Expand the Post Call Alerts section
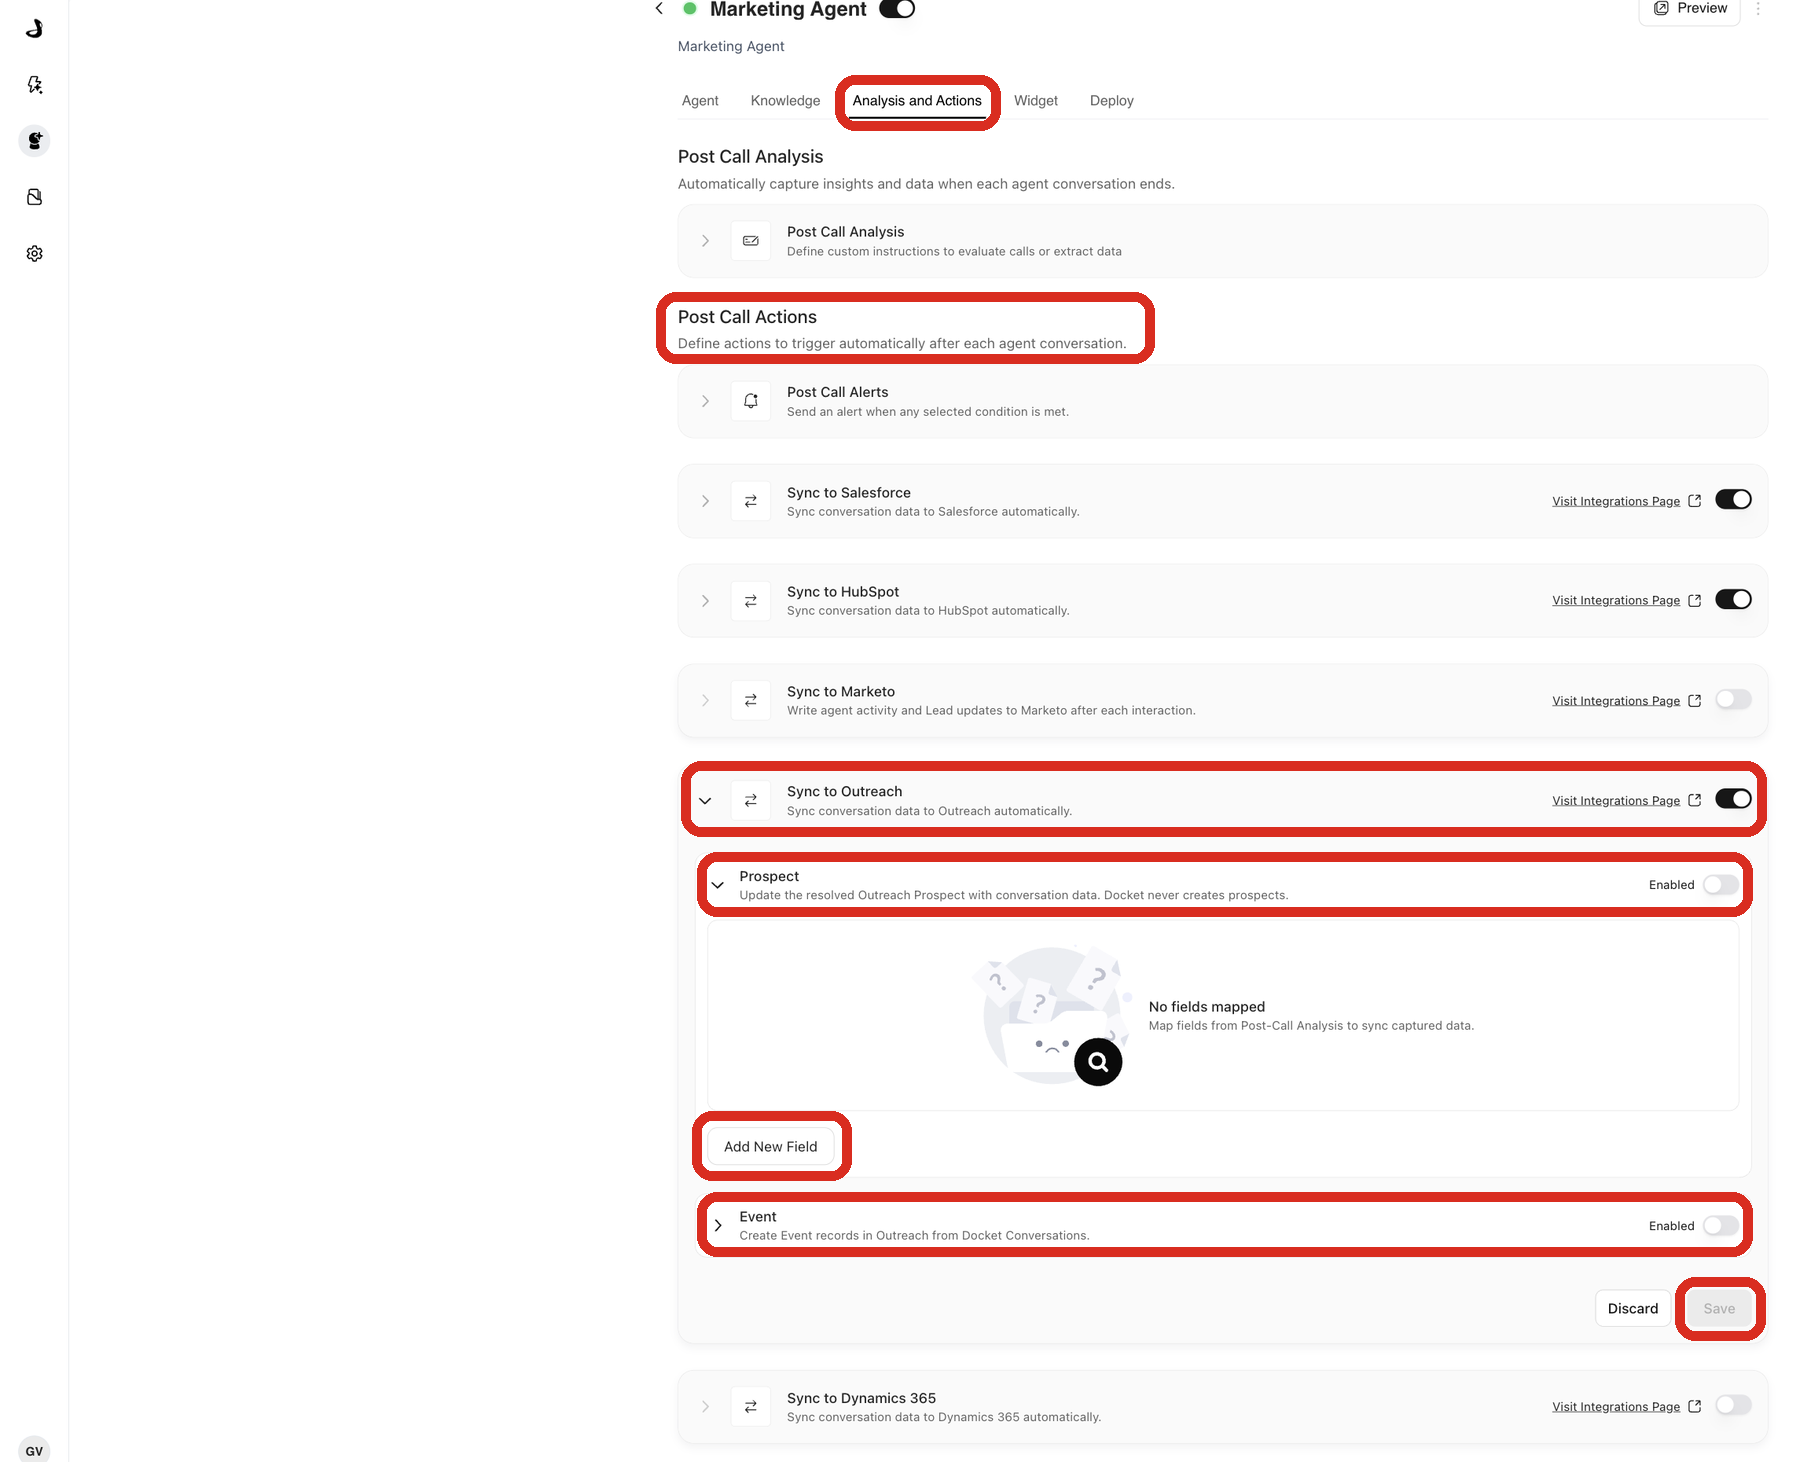This screenshot has height=1462, width=1800. (x=706, y=401)
